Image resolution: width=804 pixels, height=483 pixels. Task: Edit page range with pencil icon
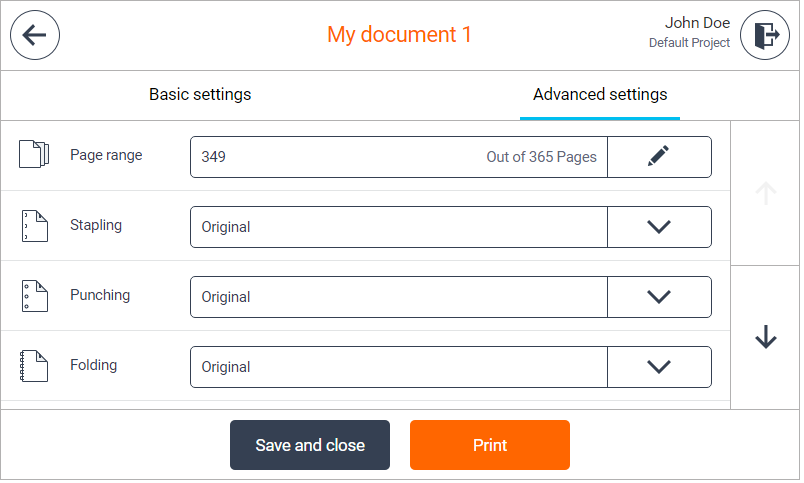click(658, 157)
